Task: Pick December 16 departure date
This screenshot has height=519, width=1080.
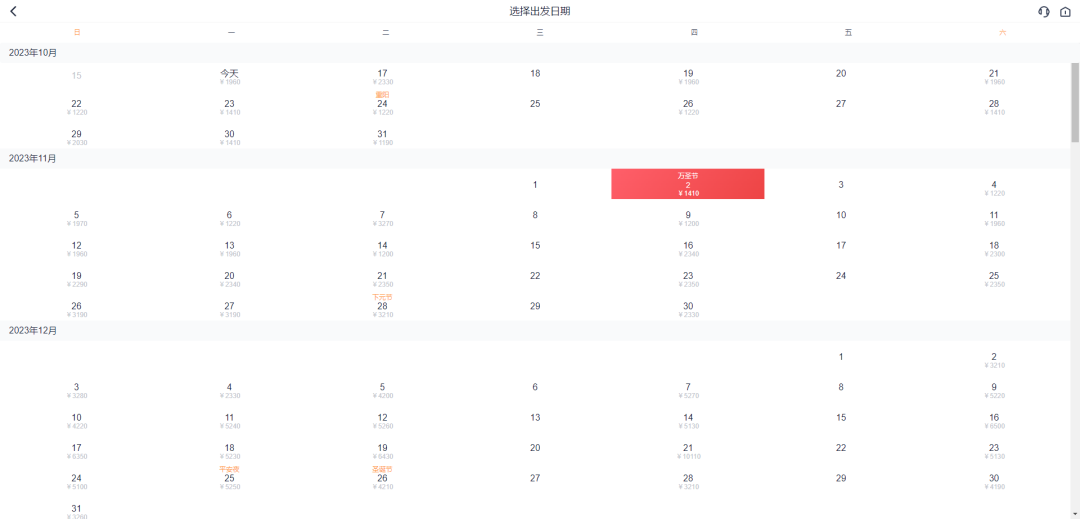Action: coord(994,420)
